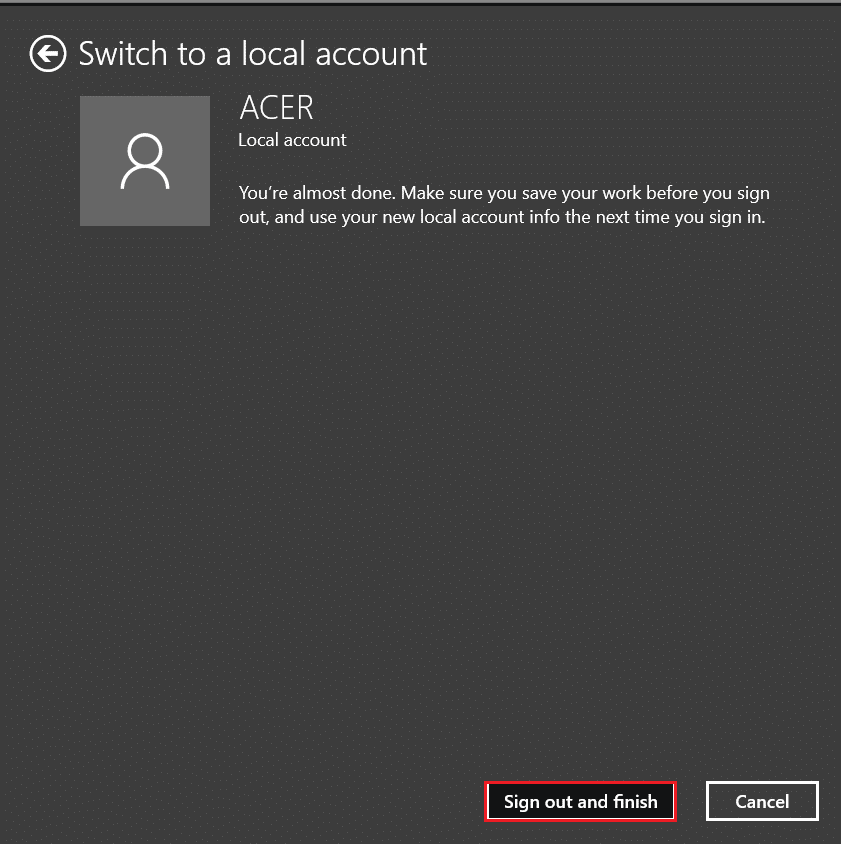Click the 'Switch to a local account' heading

(252, 54)
